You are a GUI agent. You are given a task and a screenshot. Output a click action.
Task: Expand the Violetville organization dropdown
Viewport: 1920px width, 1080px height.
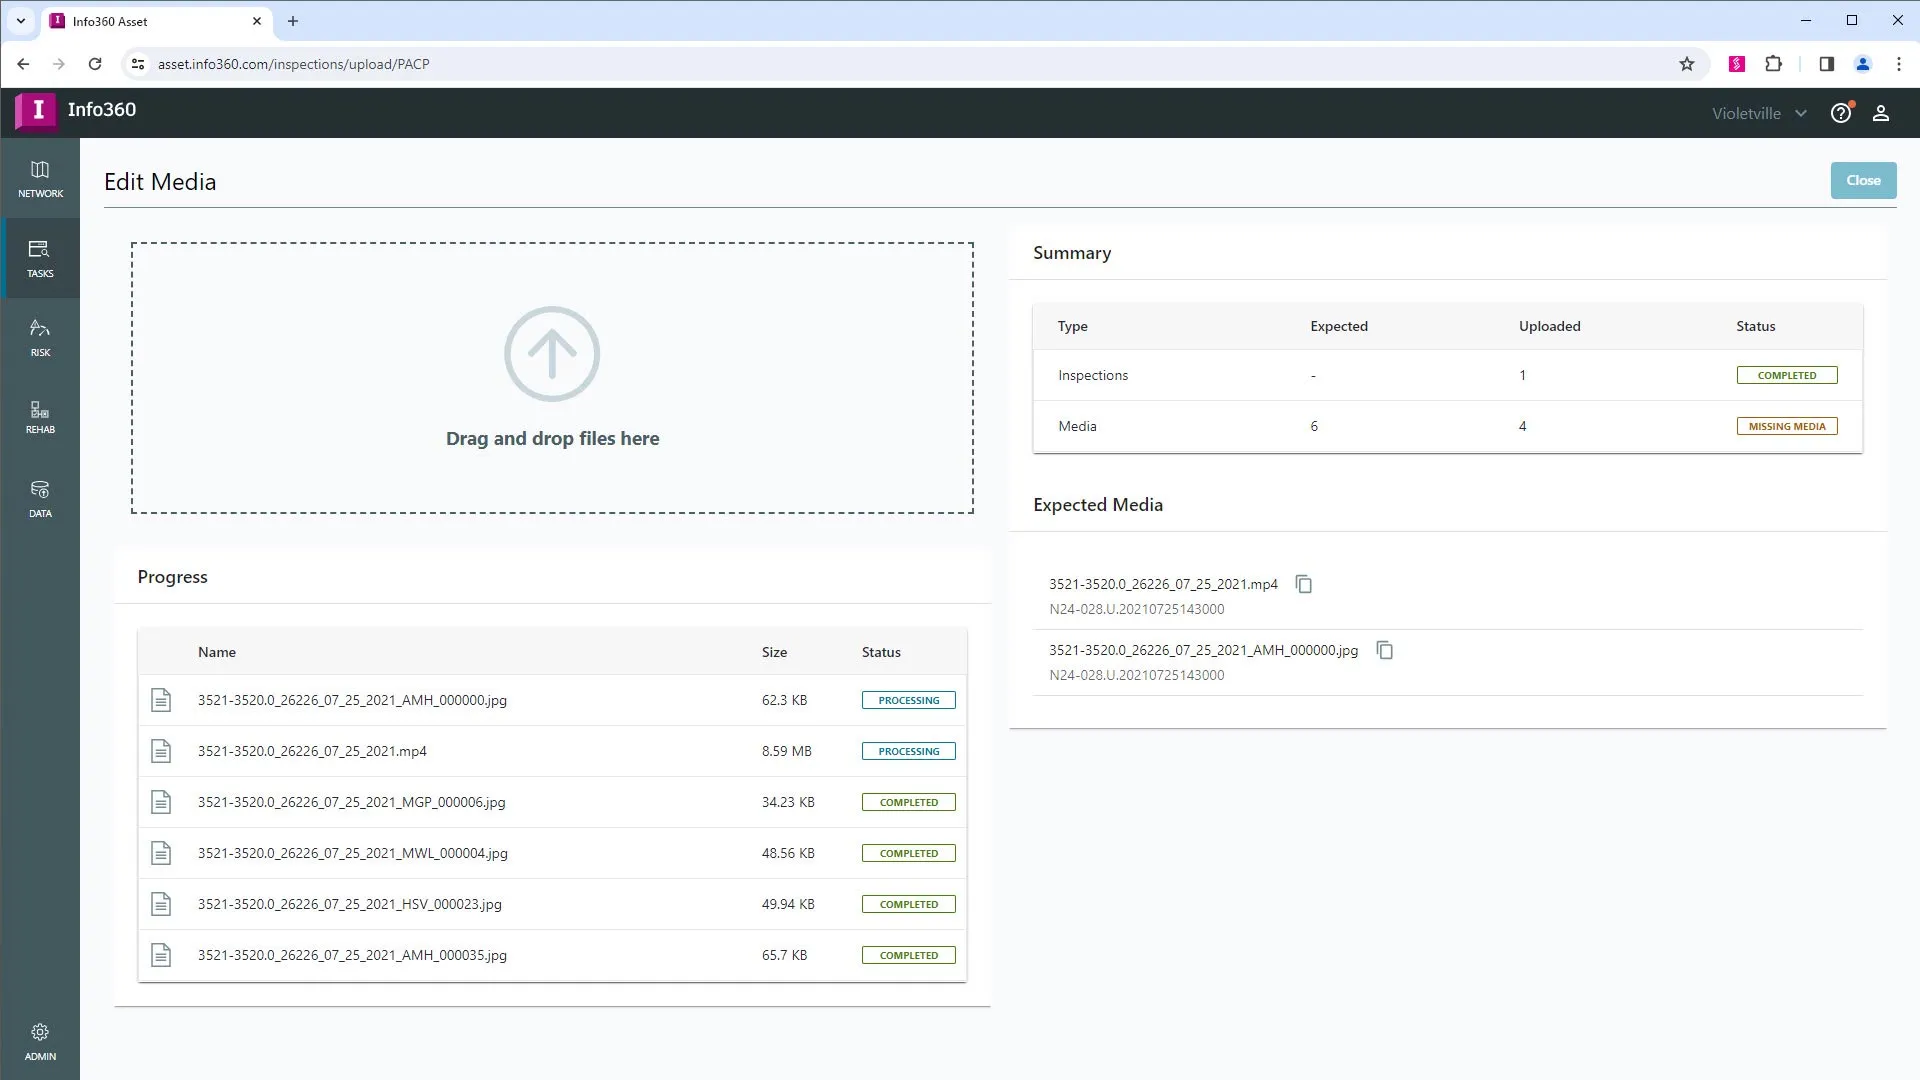pyautogui.click(x=1759, y=113)
